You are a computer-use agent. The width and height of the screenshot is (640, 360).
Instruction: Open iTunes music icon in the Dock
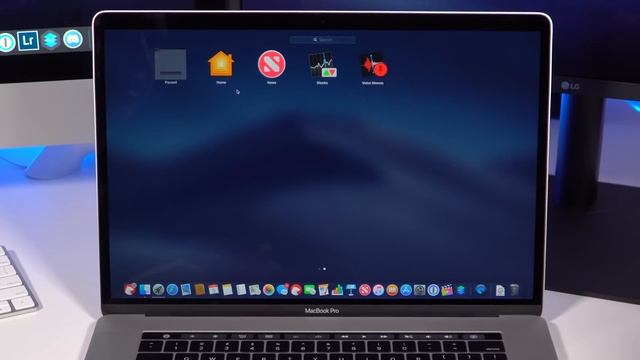click(x=378, y=290)
